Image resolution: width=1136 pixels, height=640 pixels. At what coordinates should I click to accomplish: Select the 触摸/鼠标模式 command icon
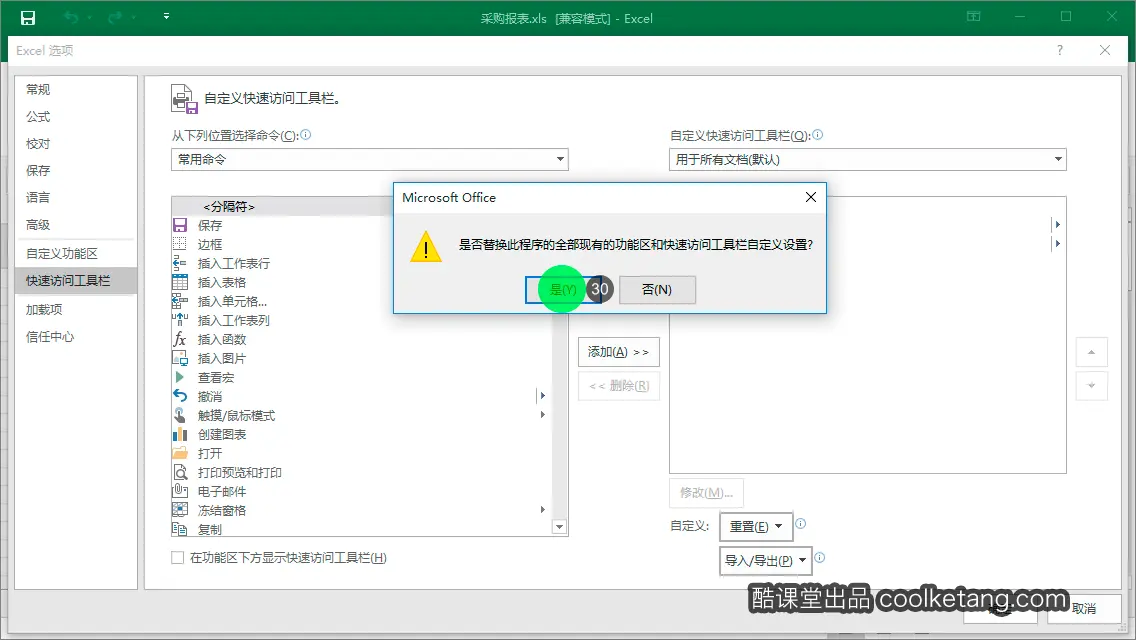[180, 415]
